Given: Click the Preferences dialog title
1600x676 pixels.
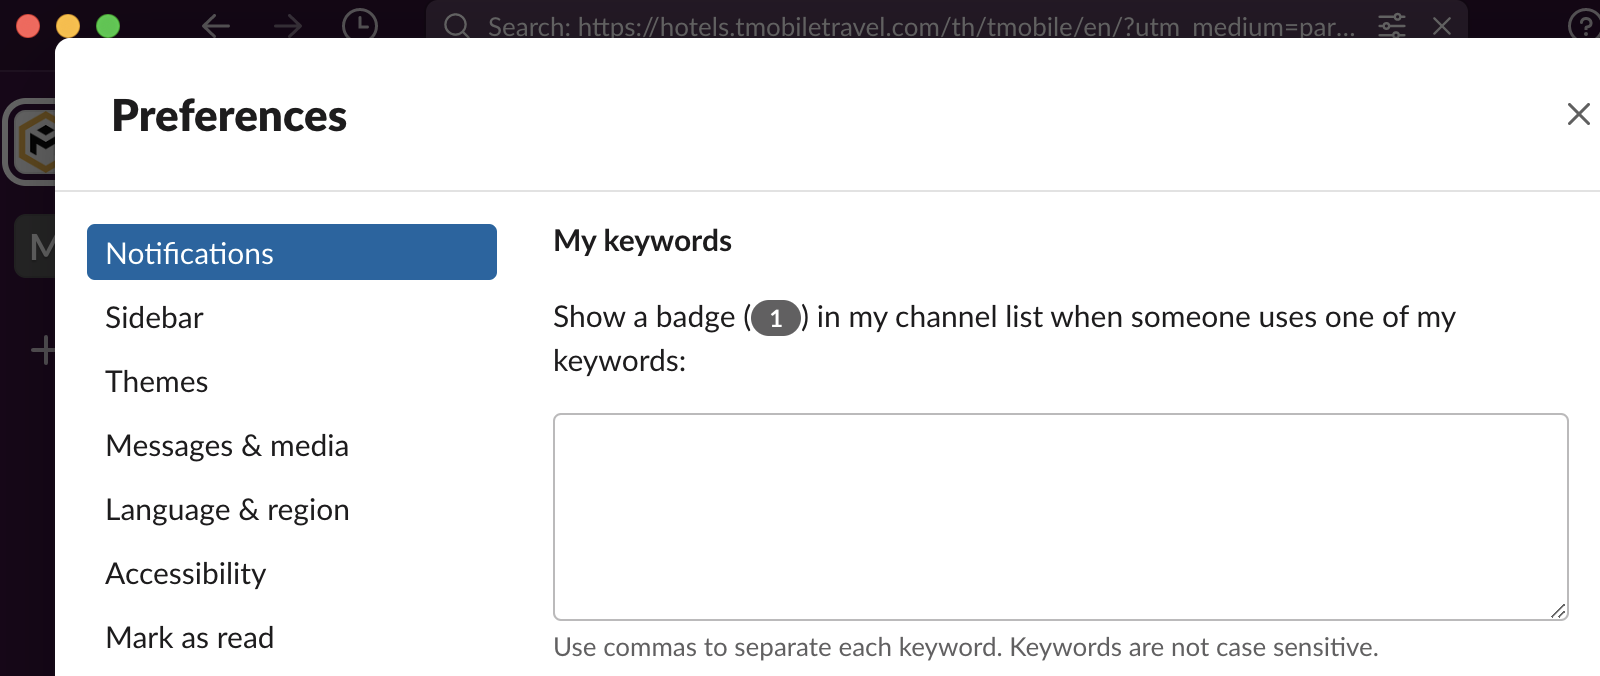Looking at the screenshot, I should point(229,115).
